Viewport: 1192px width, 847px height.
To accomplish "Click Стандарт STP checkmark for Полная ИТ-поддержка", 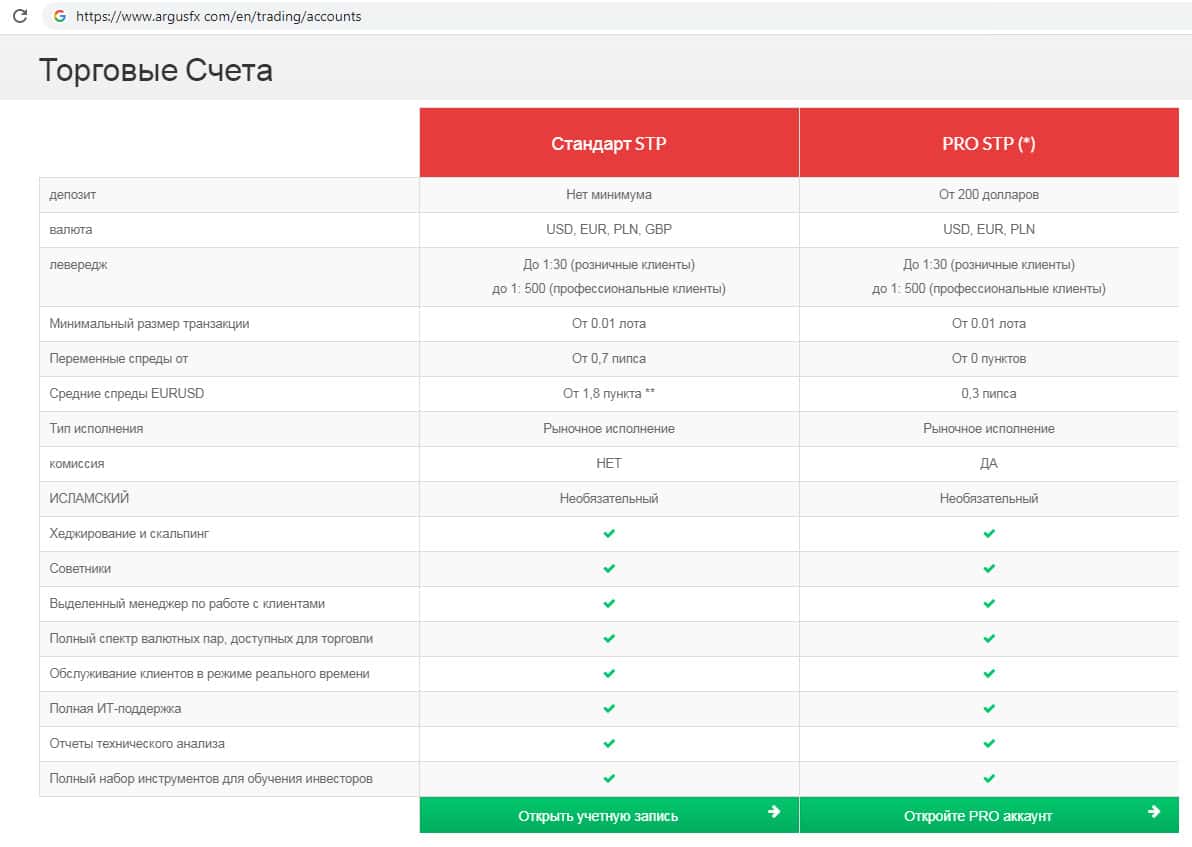I will click(609, 709).
